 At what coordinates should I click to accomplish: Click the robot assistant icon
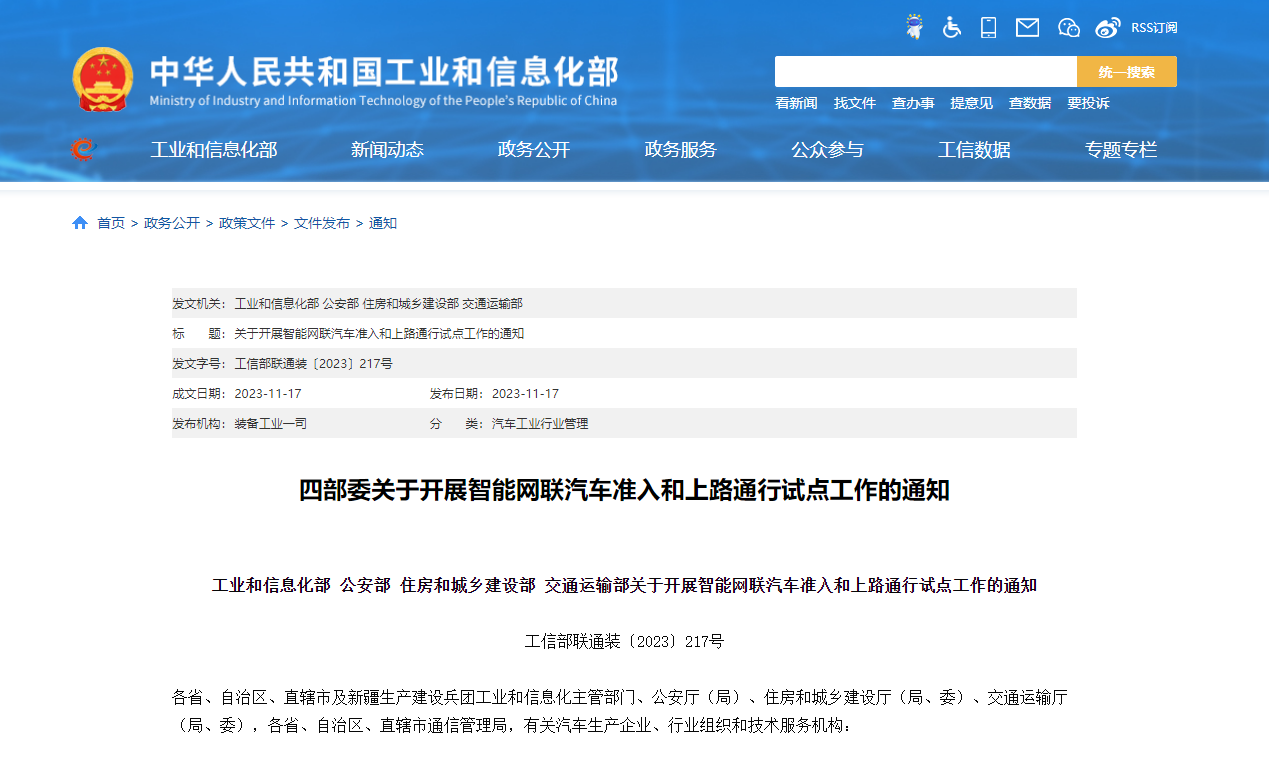click(x=914, y=27)
